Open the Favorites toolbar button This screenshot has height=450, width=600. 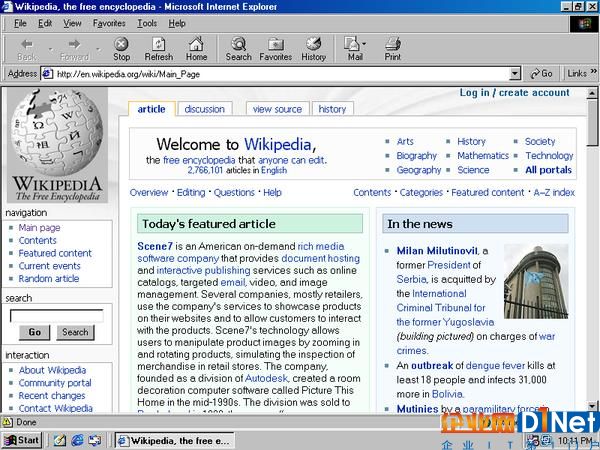click(x=276, y=49)
